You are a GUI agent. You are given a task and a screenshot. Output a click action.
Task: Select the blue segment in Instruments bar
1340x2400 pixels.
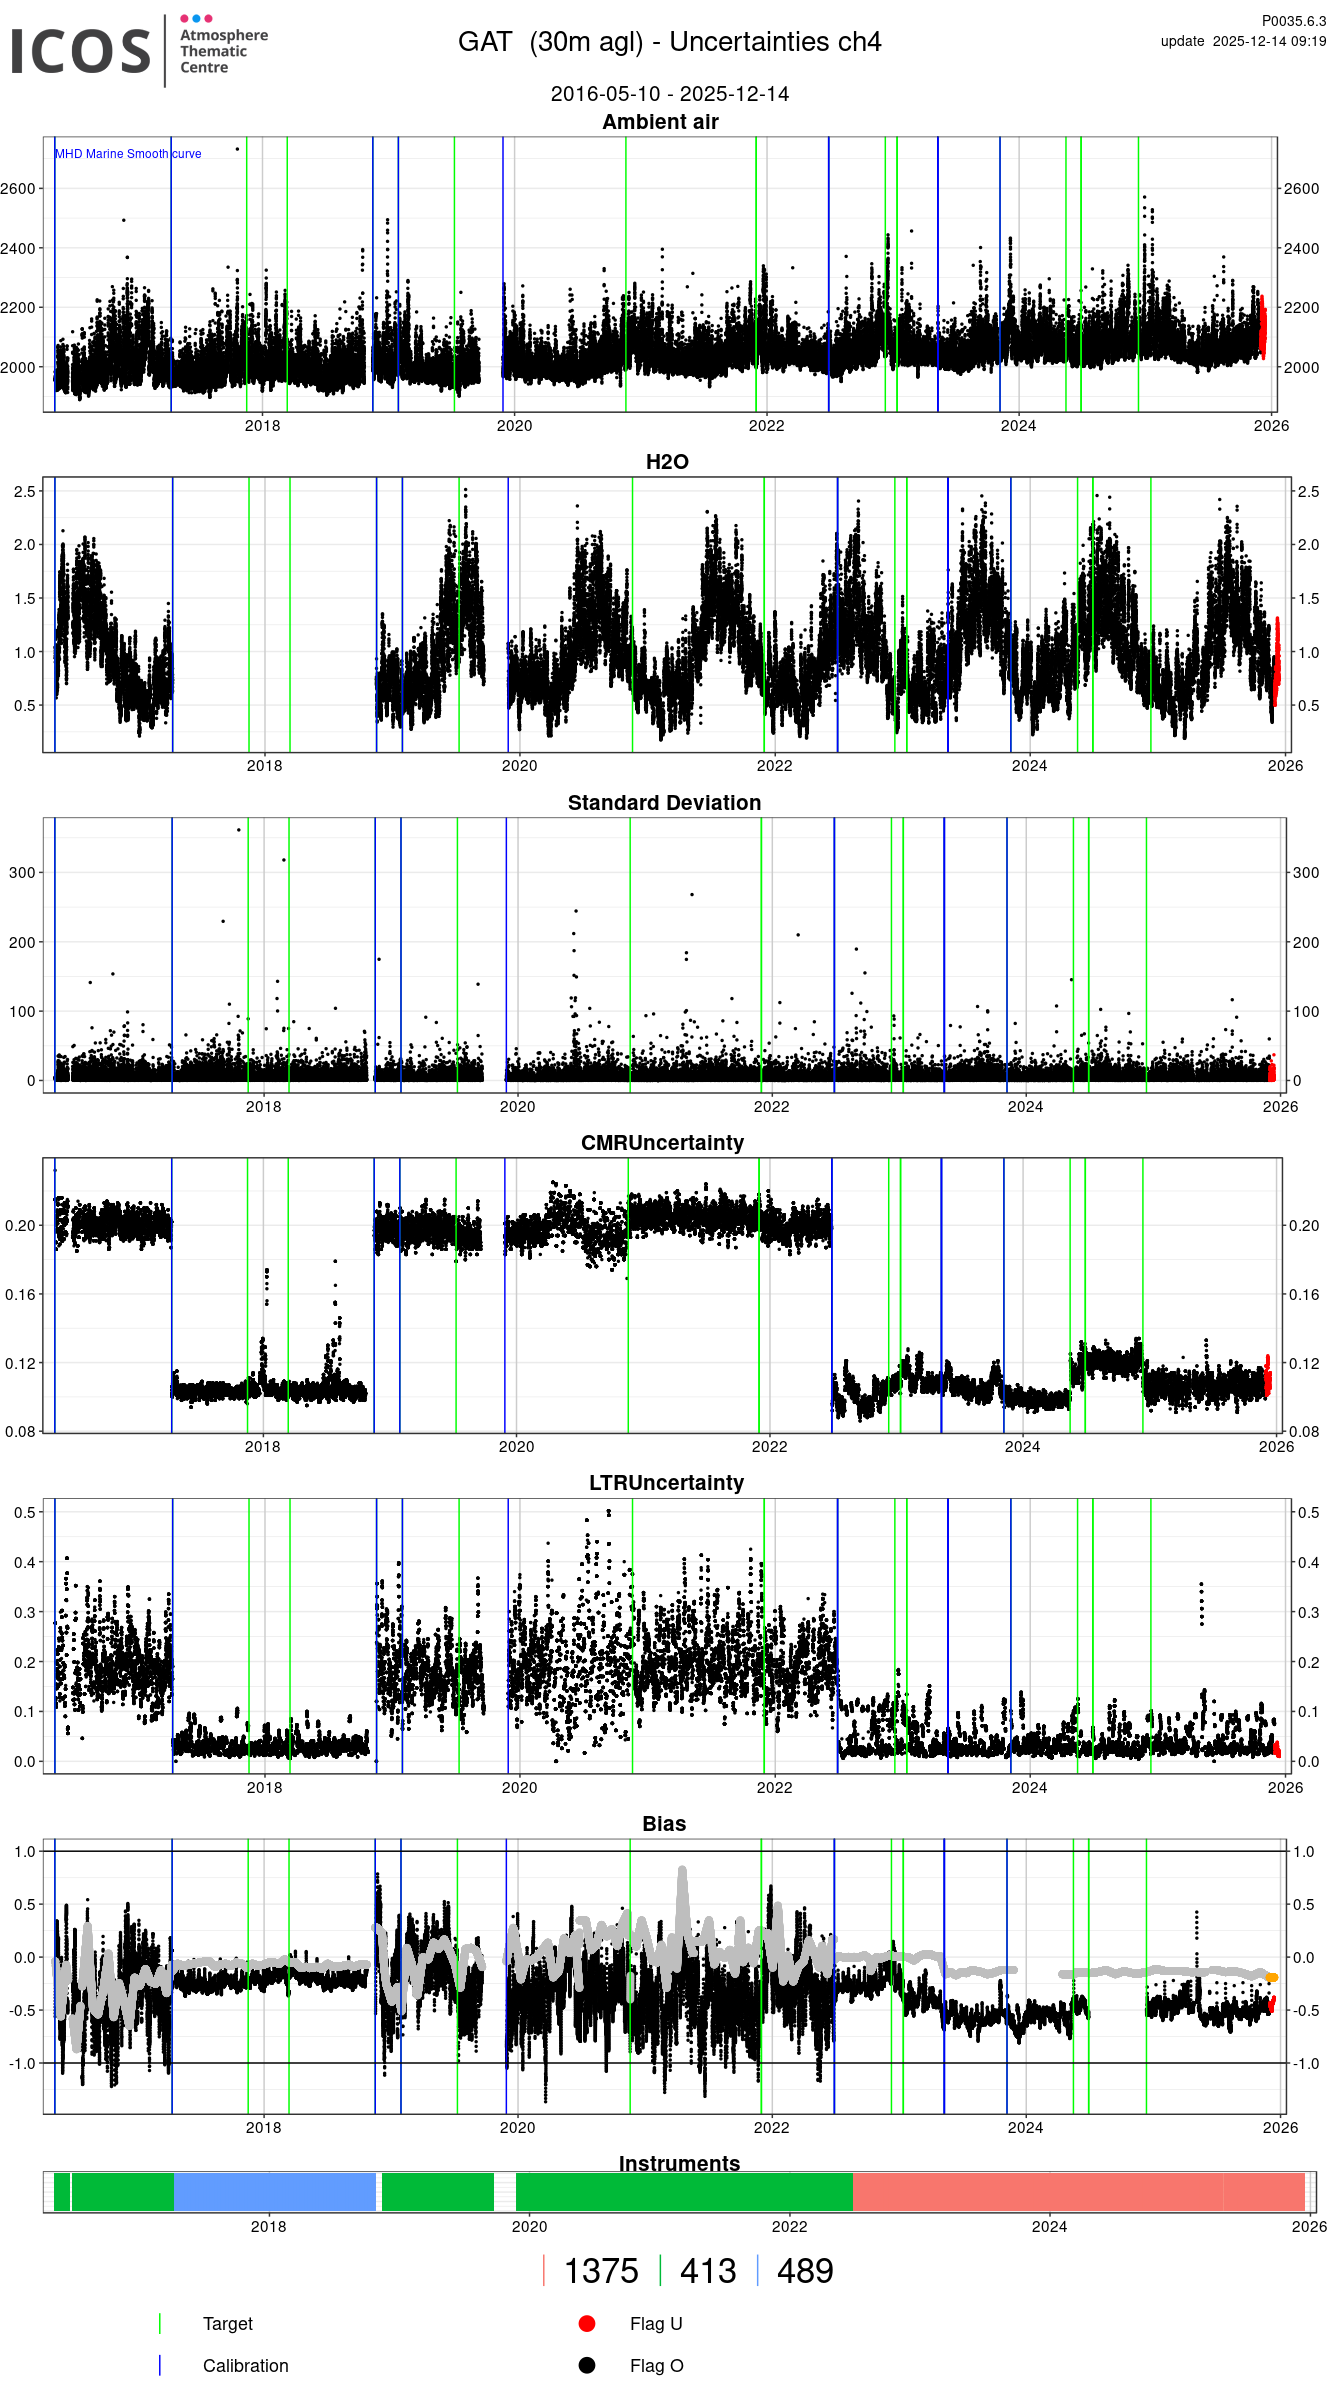point(274,2191)
